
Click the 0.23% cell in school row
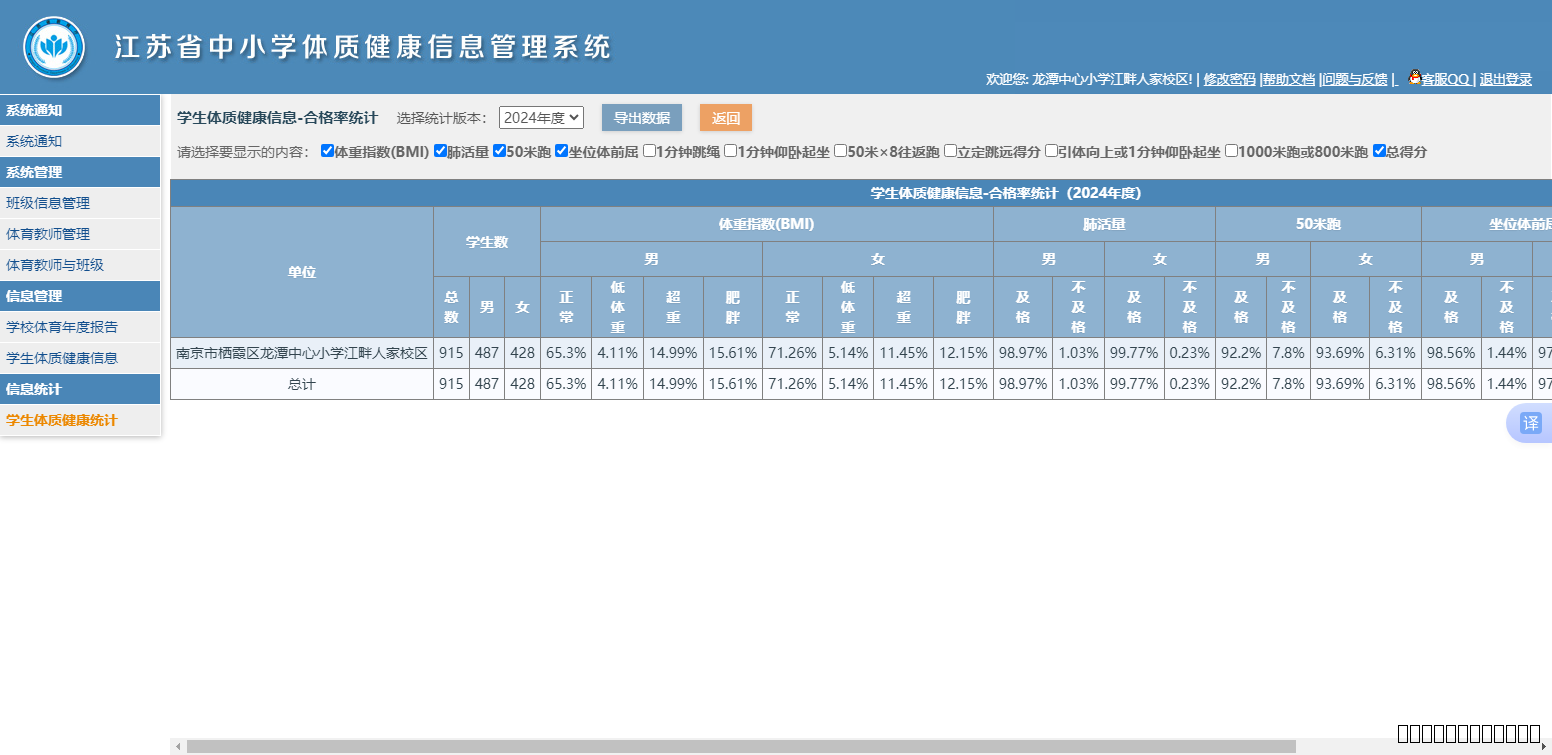(x=1190, y=353)
